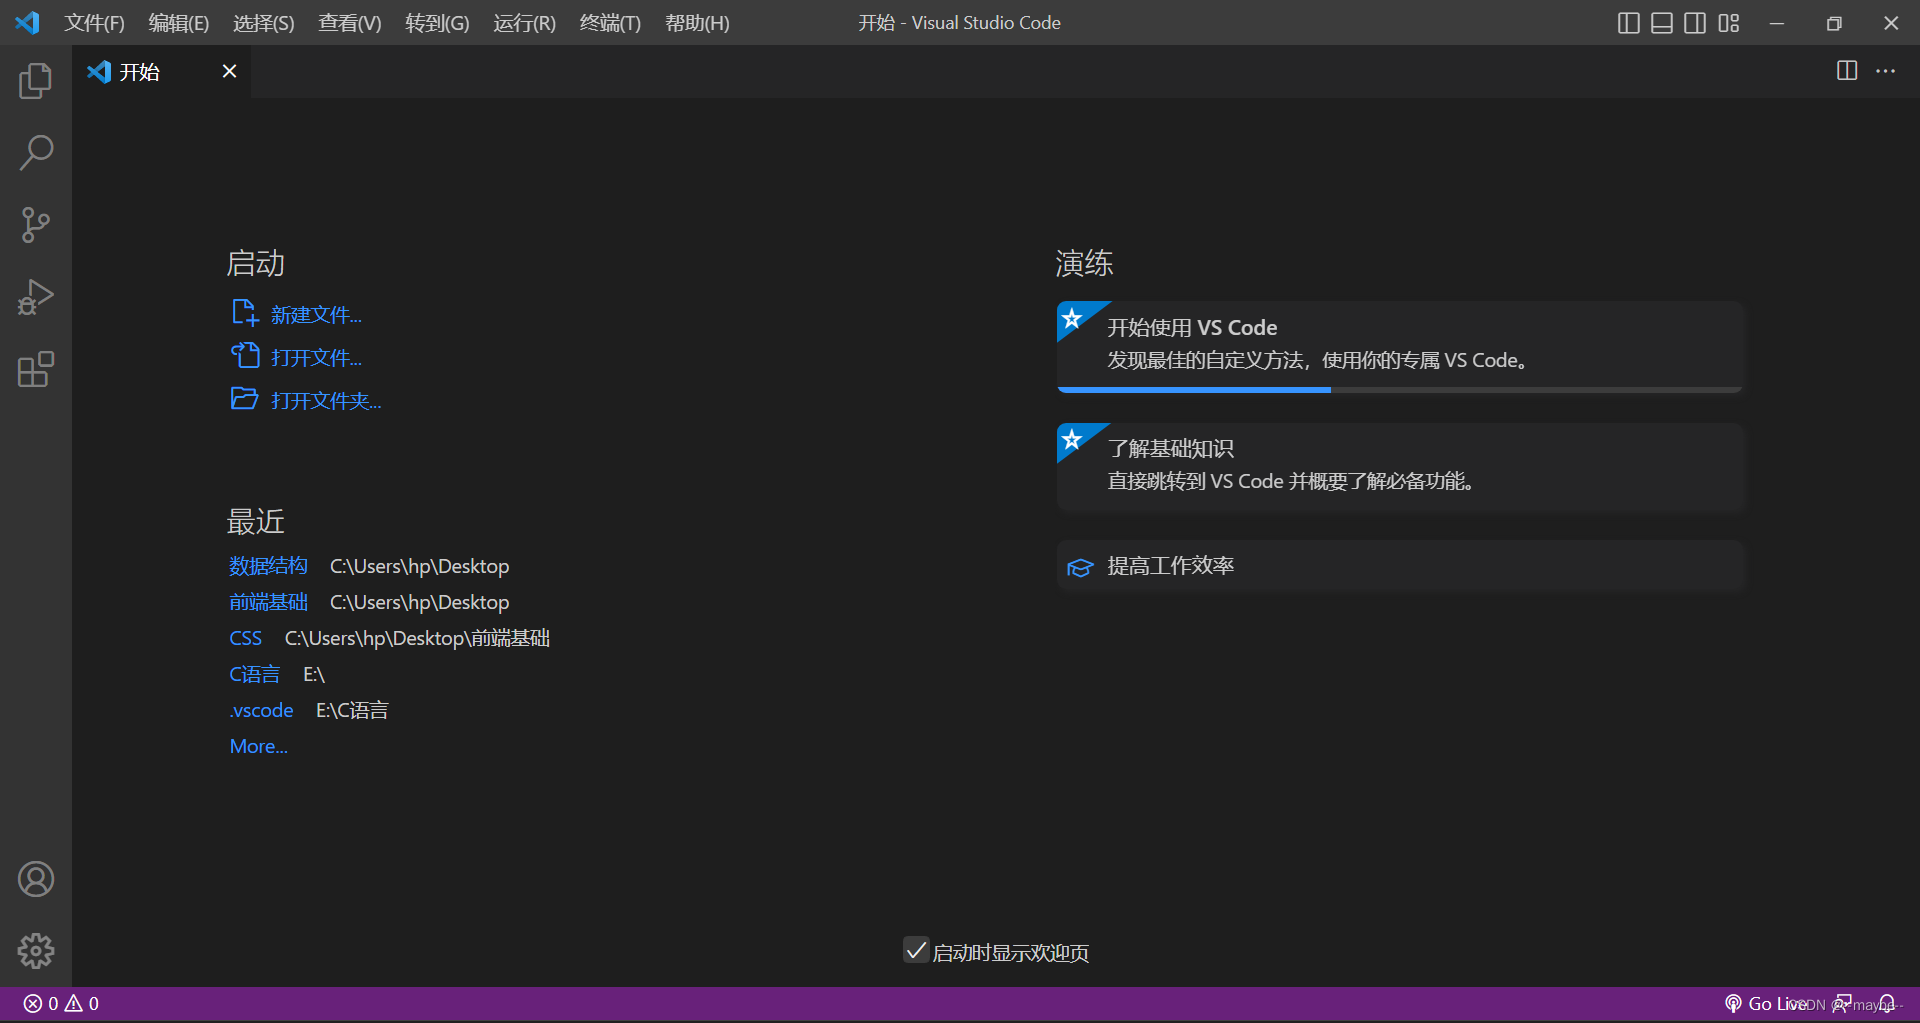Open the 提高工作效率 walkthrough
This screenshot has height=1023, width=1920.
1400,566
